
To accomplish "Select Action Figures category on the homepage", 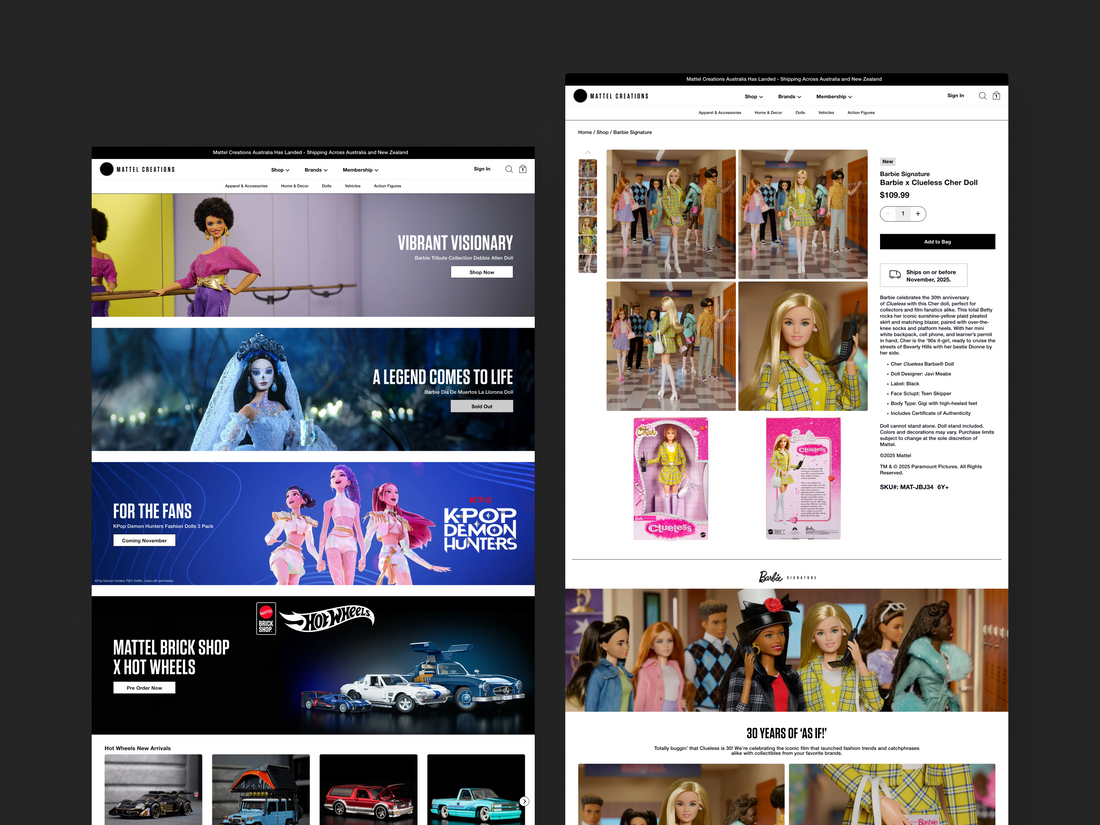I will click(387, 186).
